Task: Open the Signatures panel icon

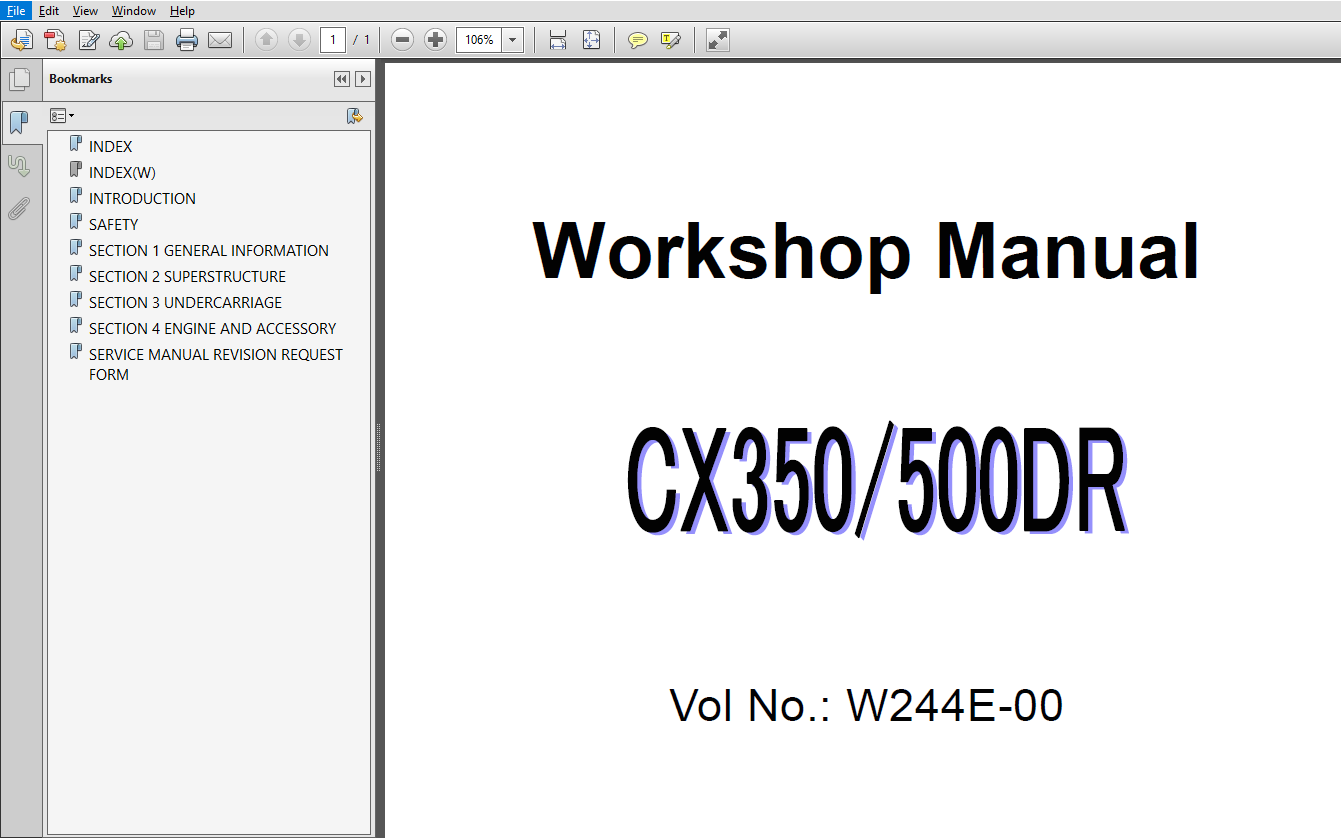Action: point(19,165)
